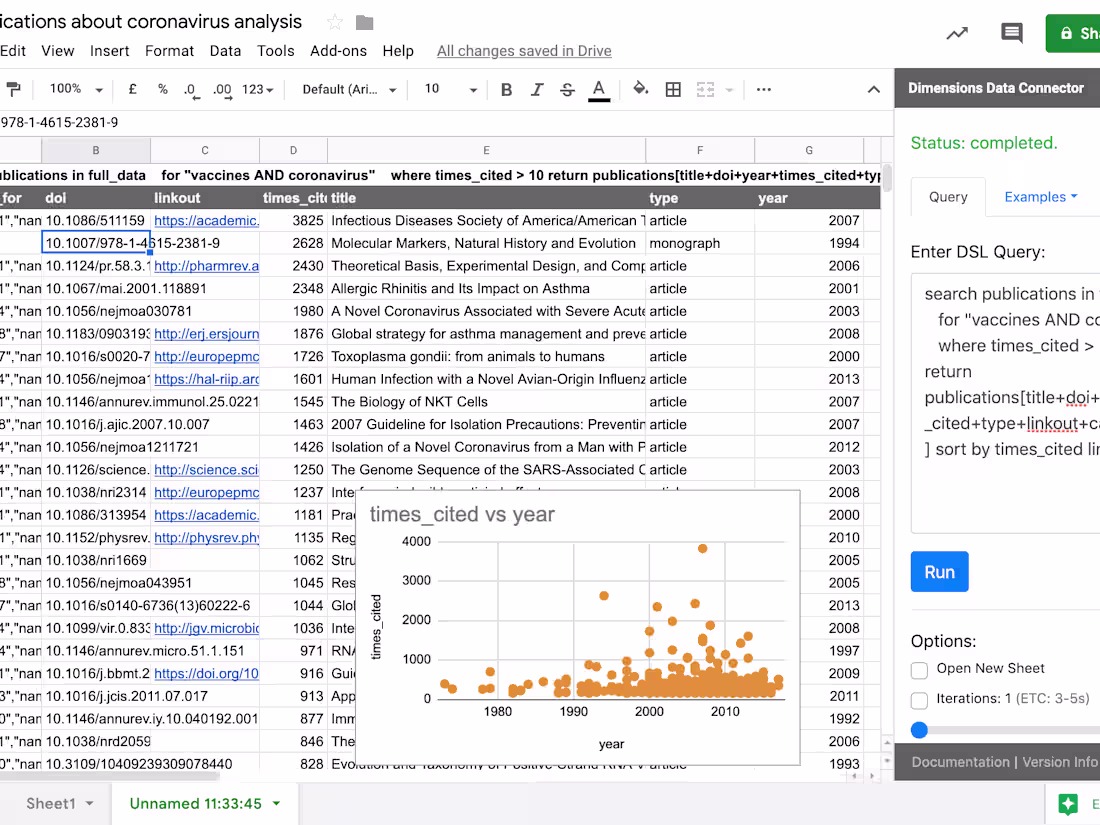Toggle italic formatting

click(x=537, y=89)
